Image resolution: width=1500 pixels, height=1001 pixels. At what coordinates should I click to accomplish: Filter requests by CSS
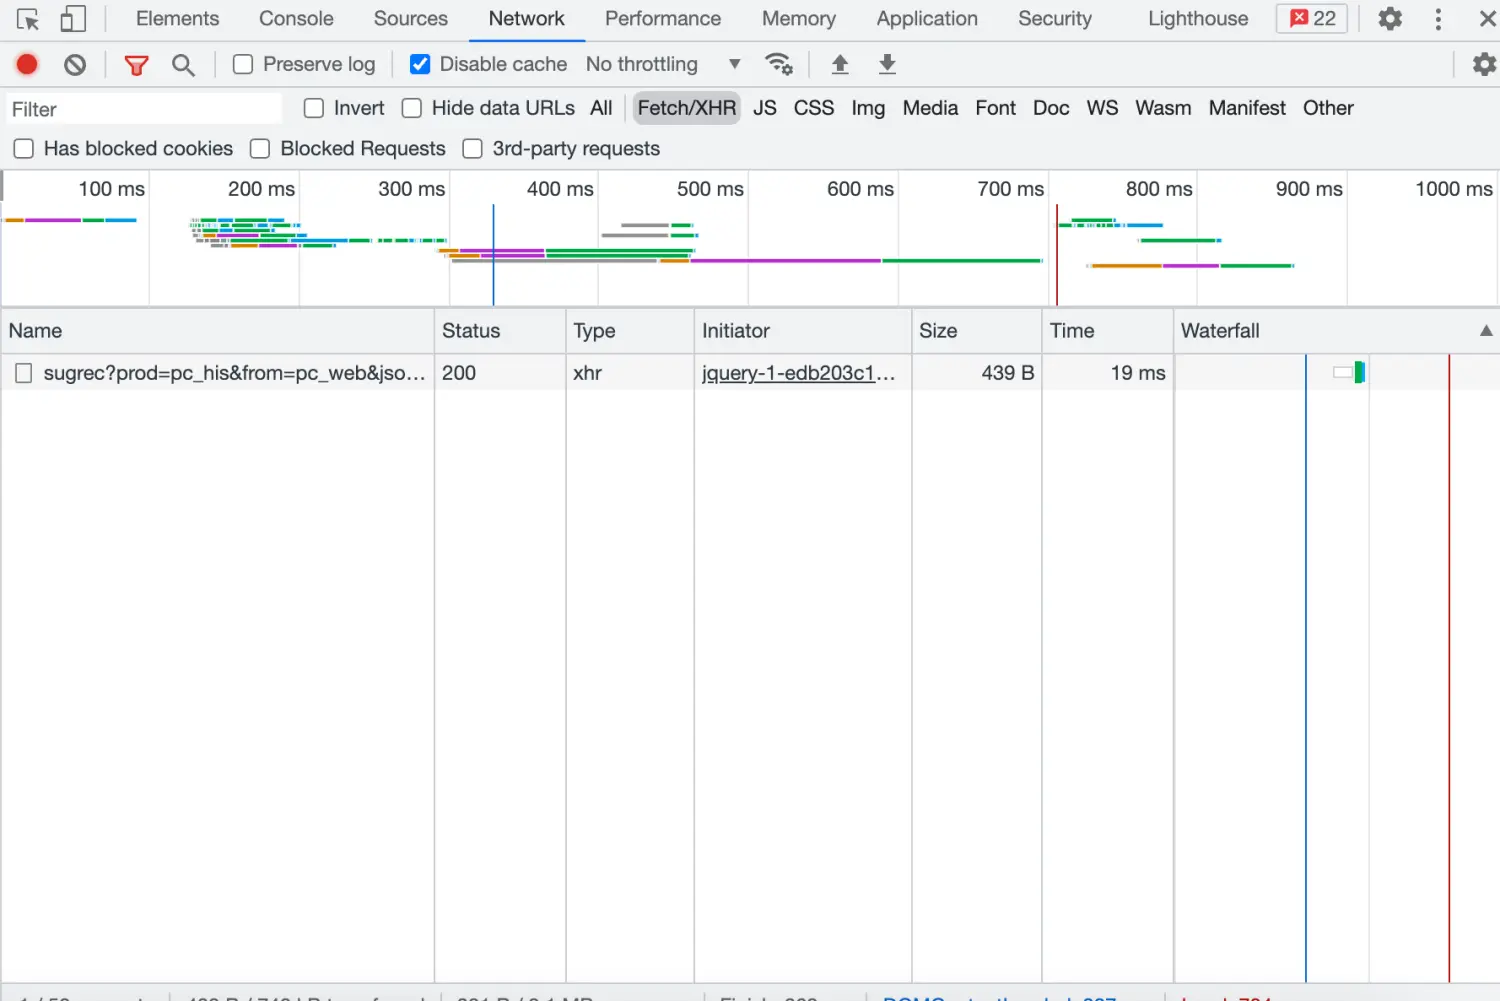pyautogui.click(x=814, y=108)
